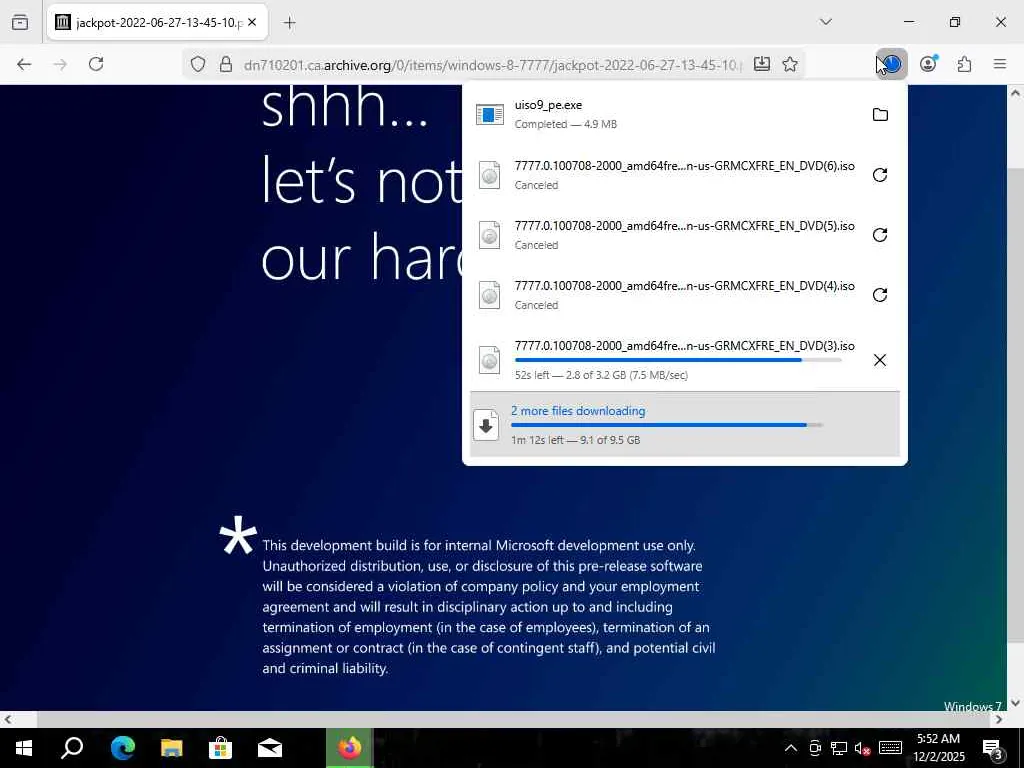
Task: Click DVD(3).iso disc file icon
Action: (x=490, y=360)
